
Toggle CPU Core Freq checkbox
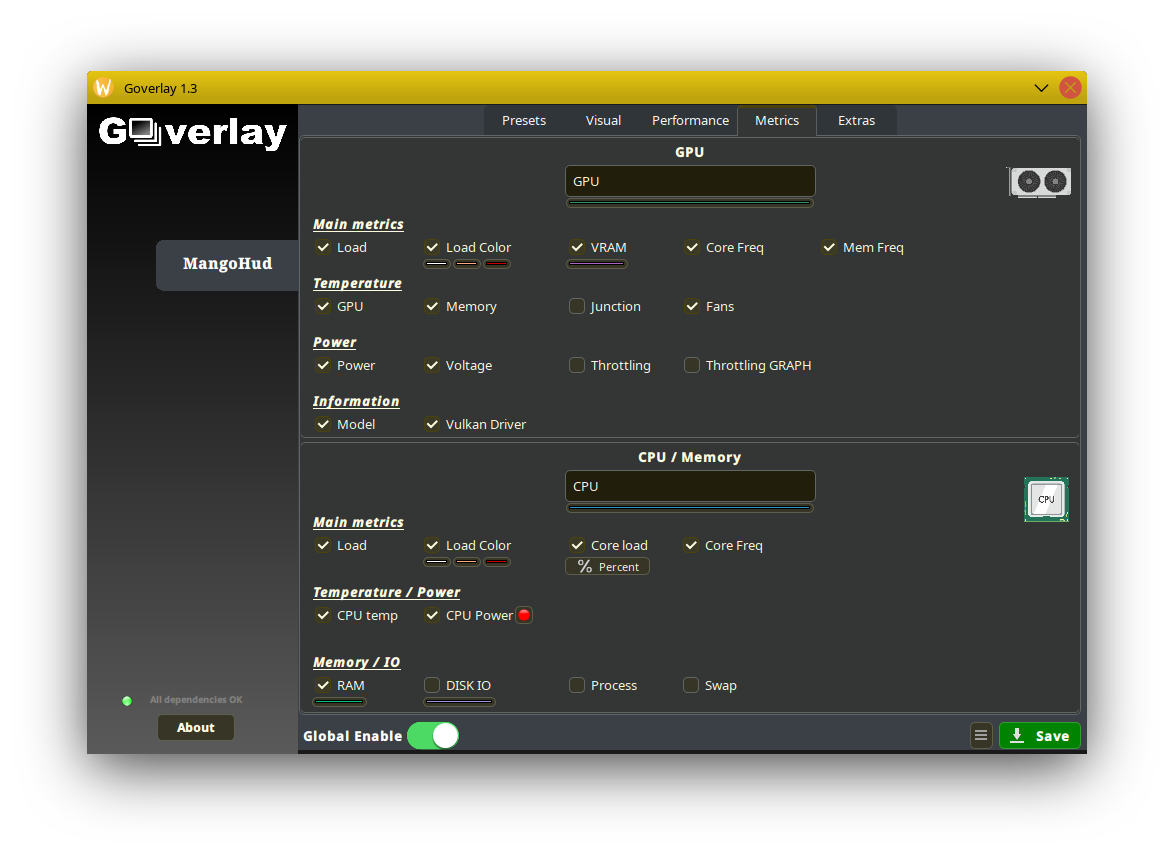(691, 546)
